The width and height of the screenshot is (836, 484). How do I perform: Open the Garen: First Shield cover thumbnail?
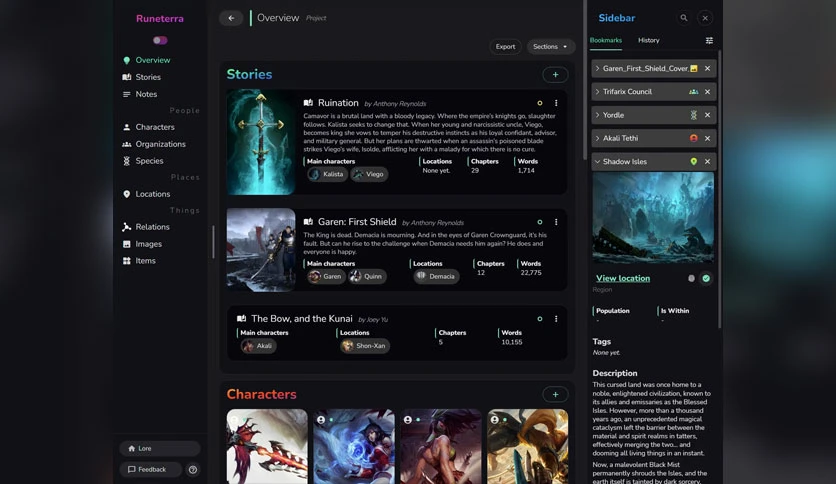pyautogui.click(x=261, y=250)
